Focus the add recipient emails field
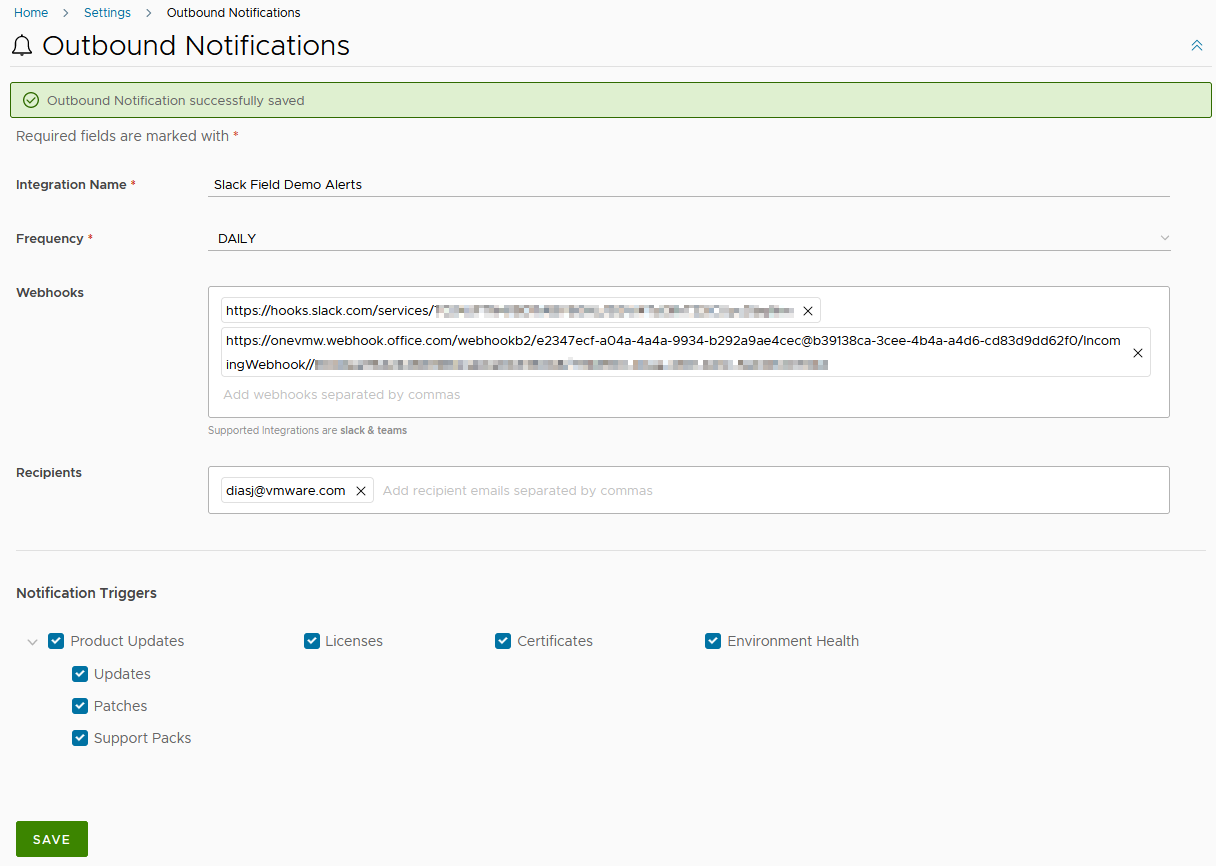 coord(770,491)
